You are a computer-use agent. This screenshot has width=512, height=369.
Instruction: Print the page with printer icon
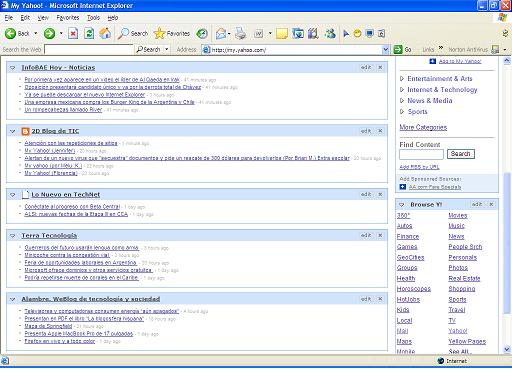(241, 33)
